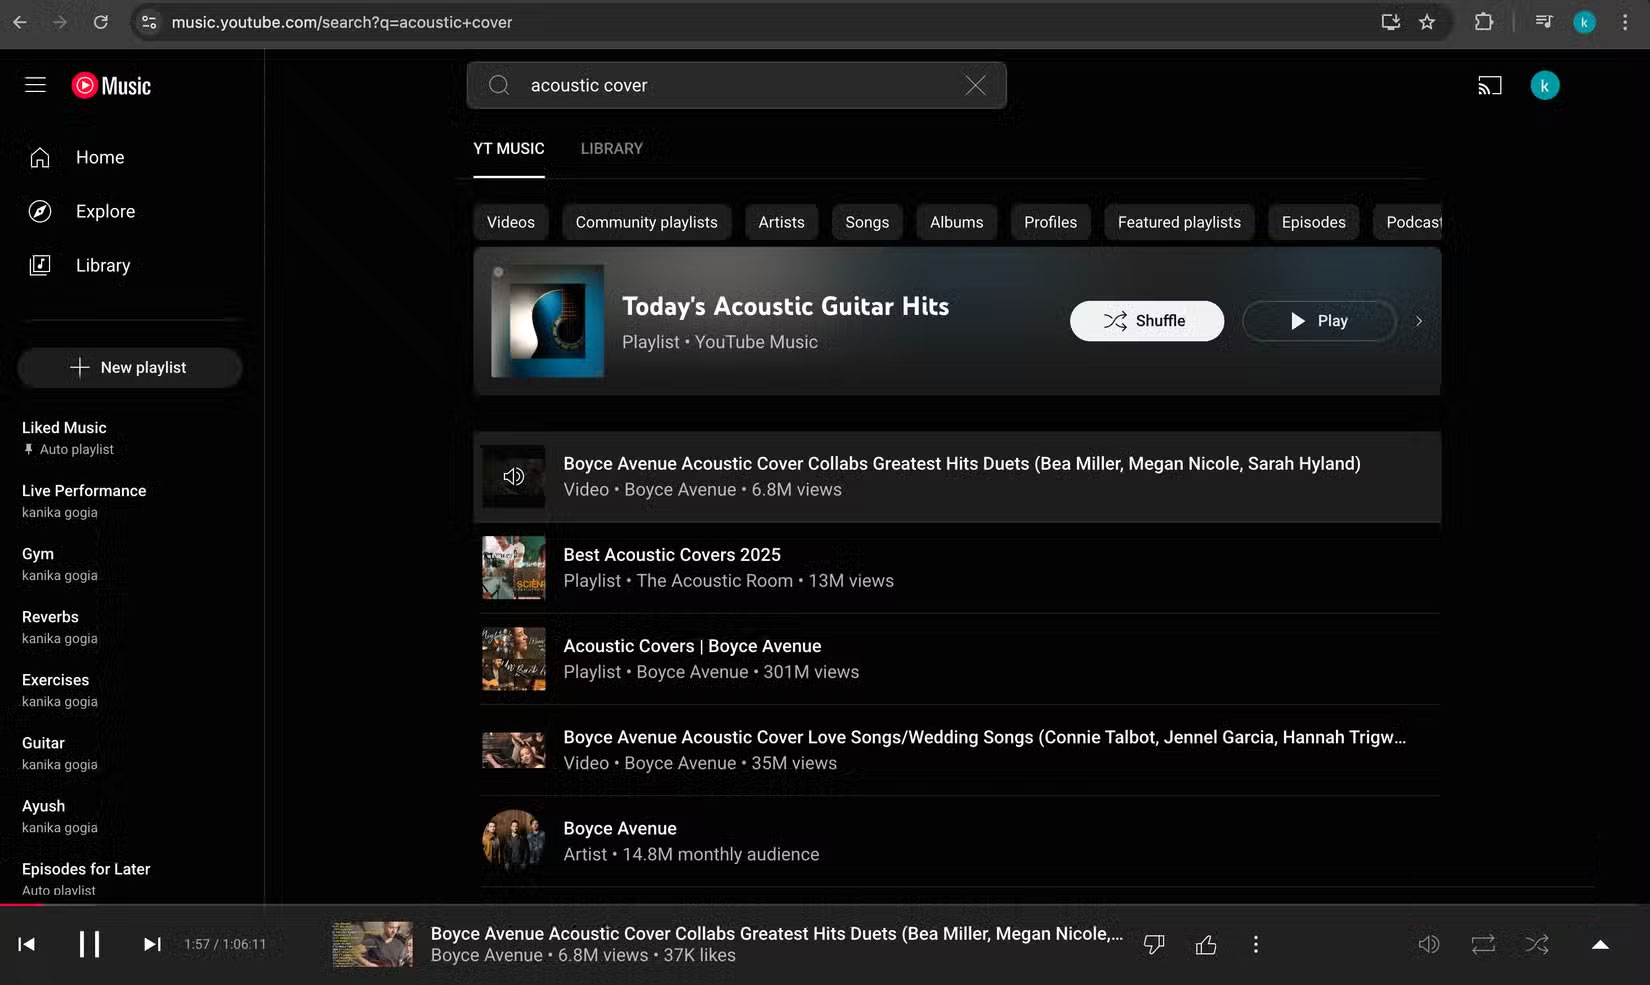Open the volume control in the player bar
The image size is (1650, 985).
coord(1428,944)
